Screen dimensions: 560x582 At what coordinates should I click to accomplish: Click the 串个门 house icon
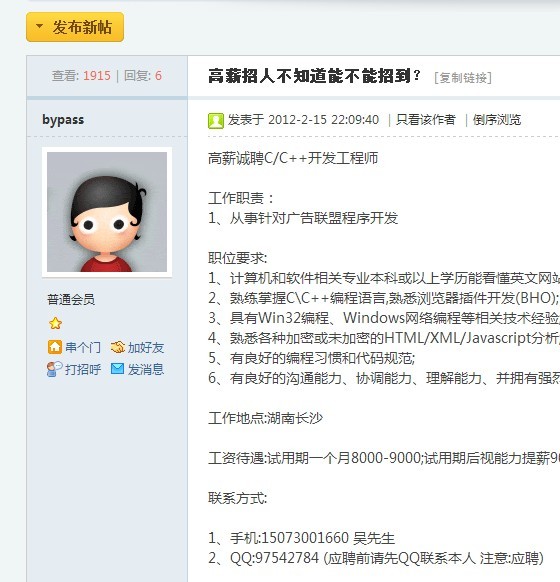coord(55,347)
